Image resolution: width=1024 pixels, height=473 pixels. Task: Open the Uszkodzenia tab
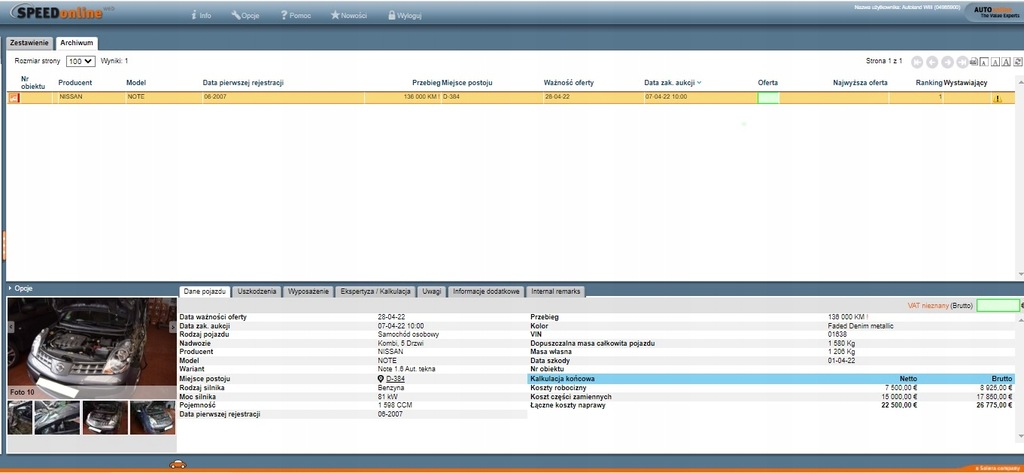click(x=257, y=291)
